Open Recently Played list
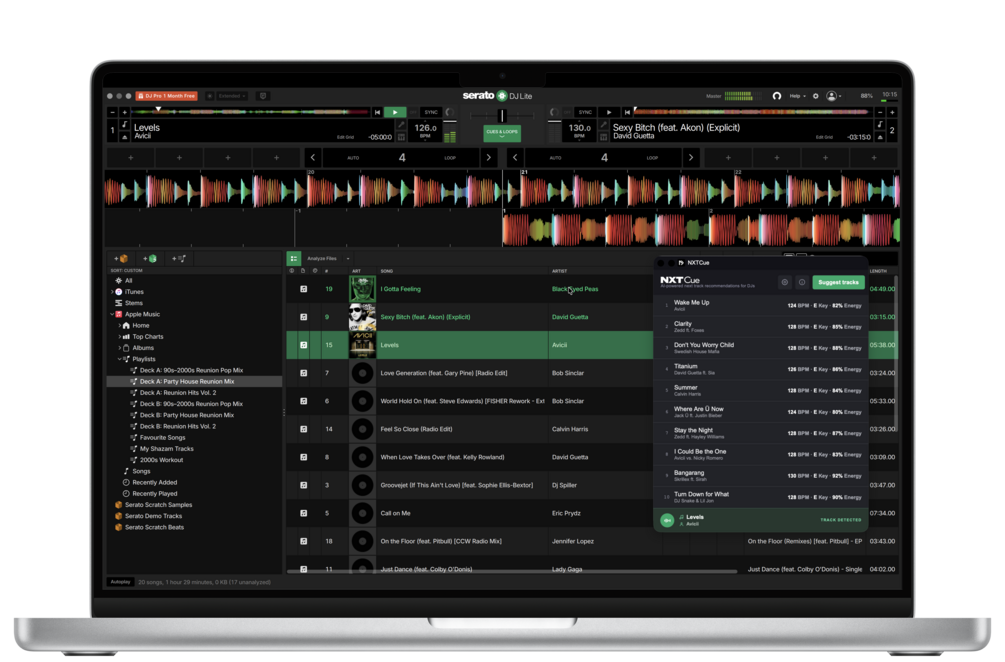 coord(154,494)
